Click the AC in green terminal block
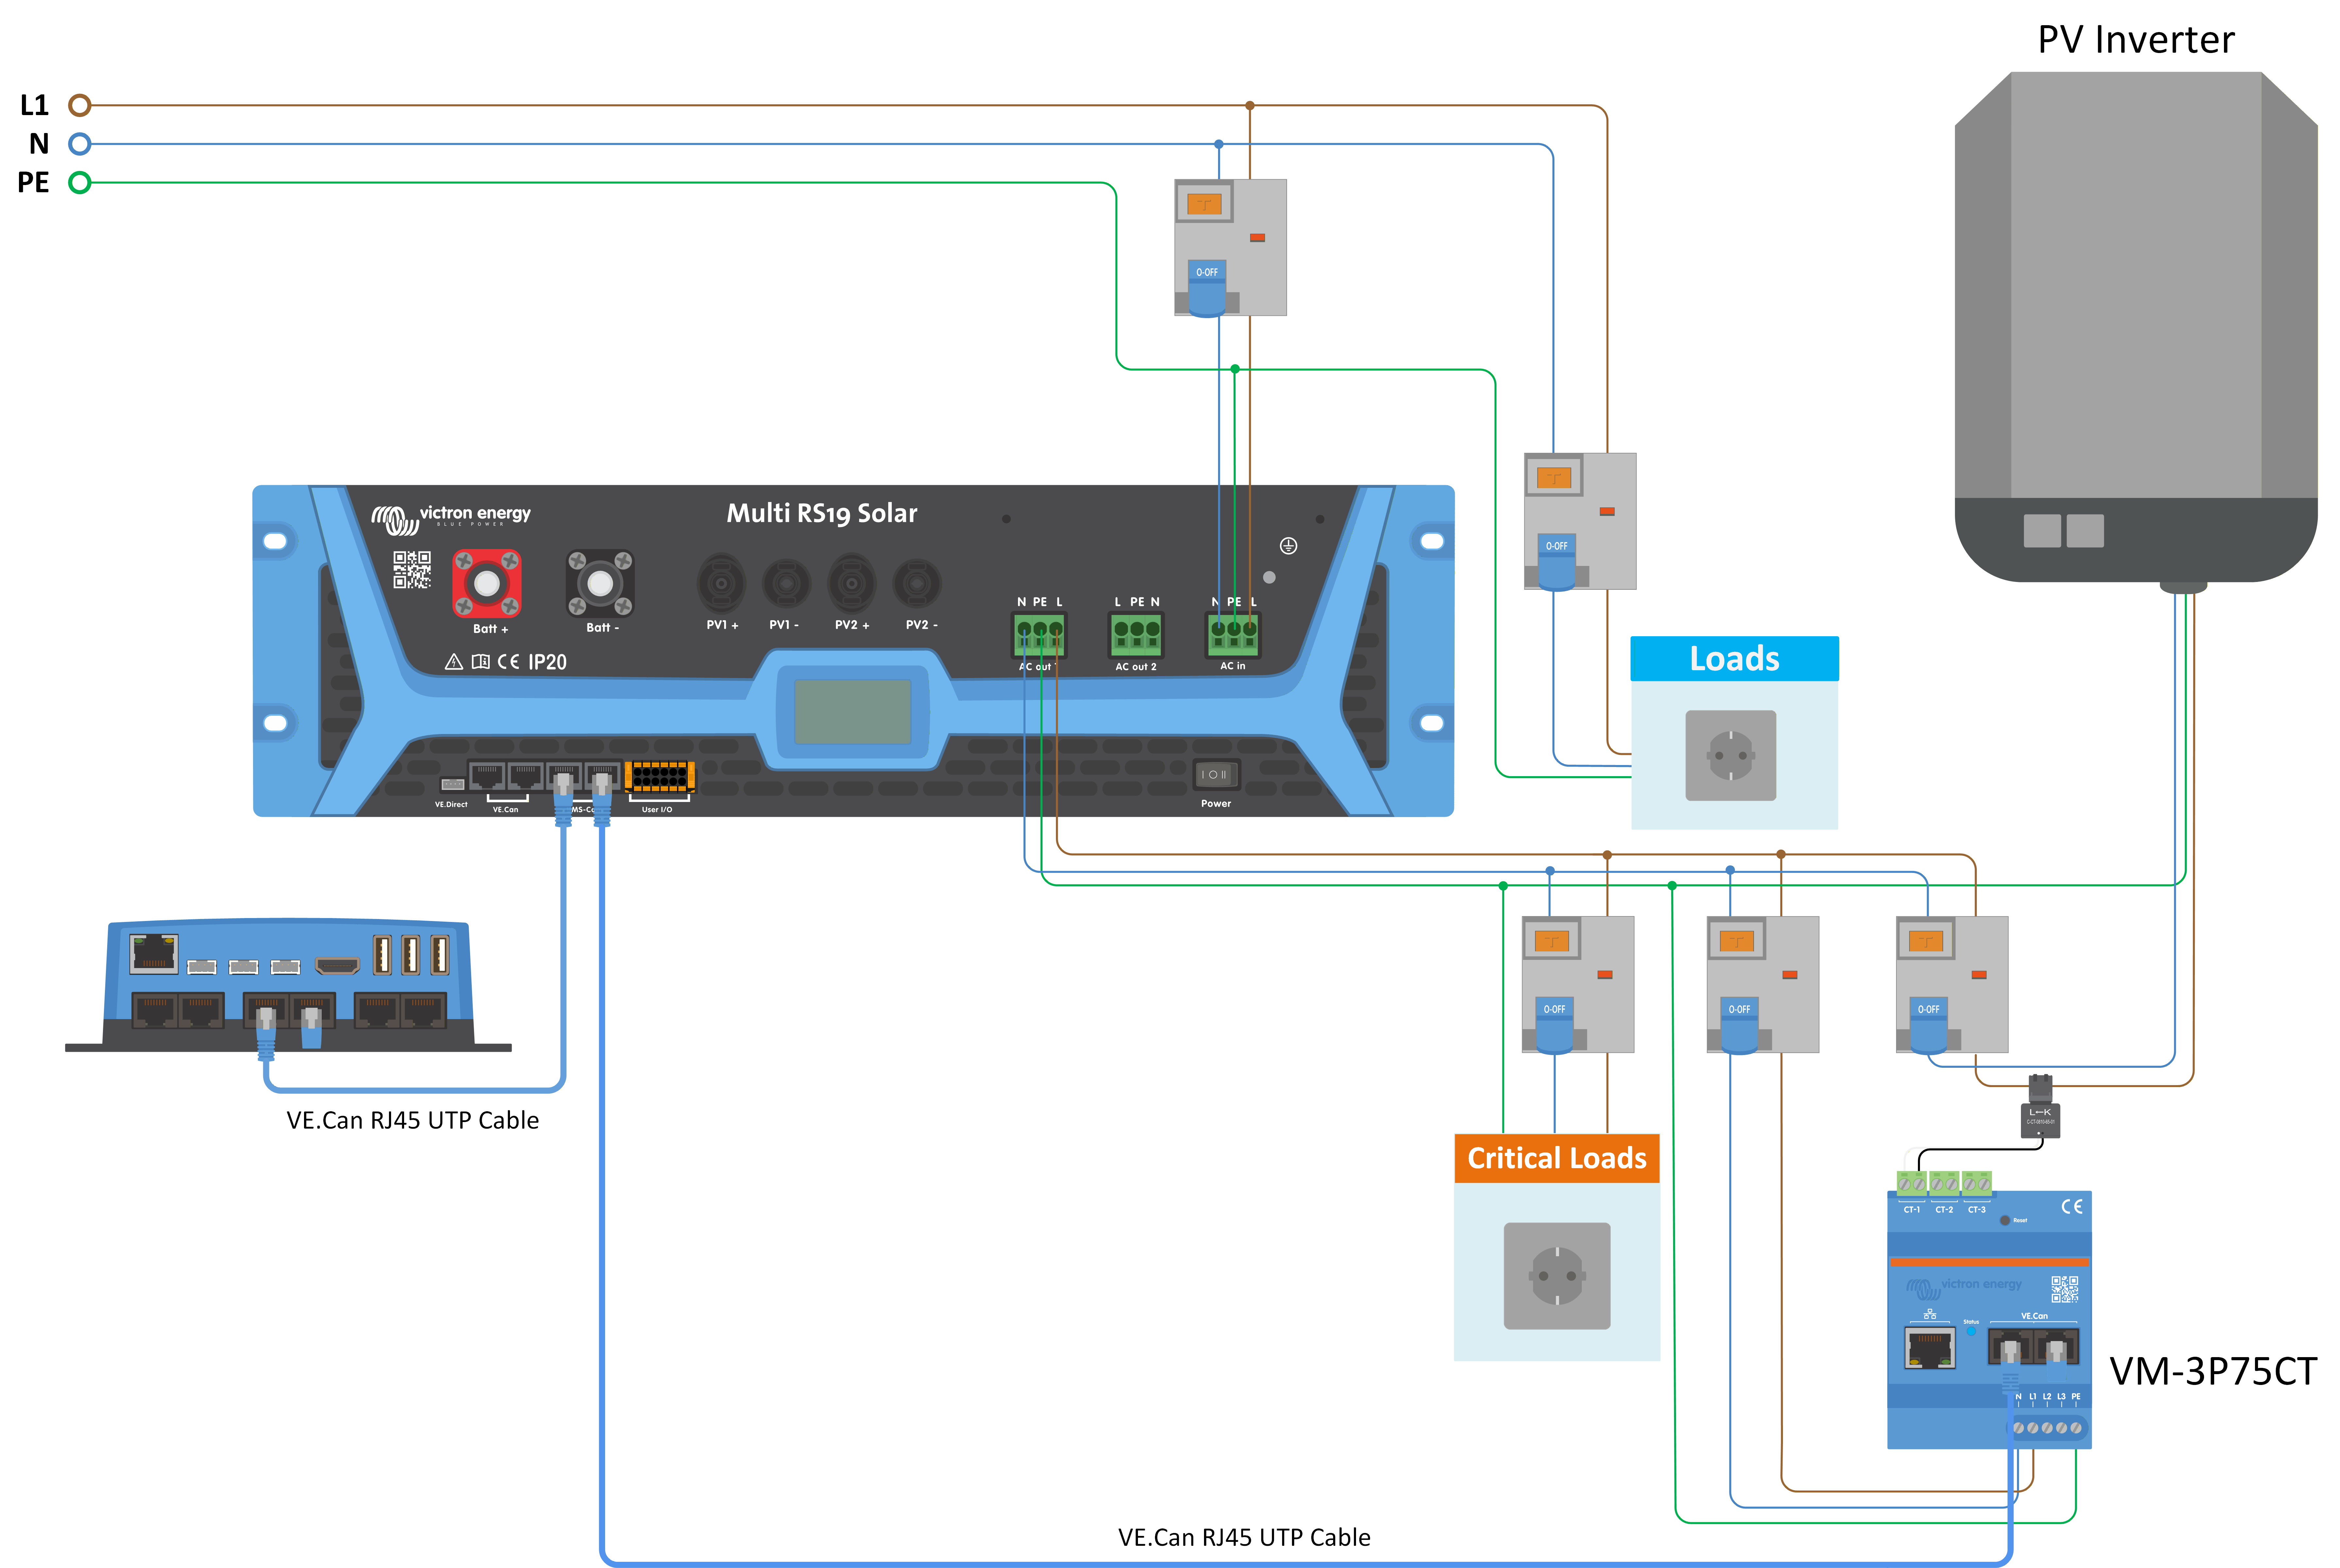This screenshot has width=2340, height=1568. [1233, 634]
